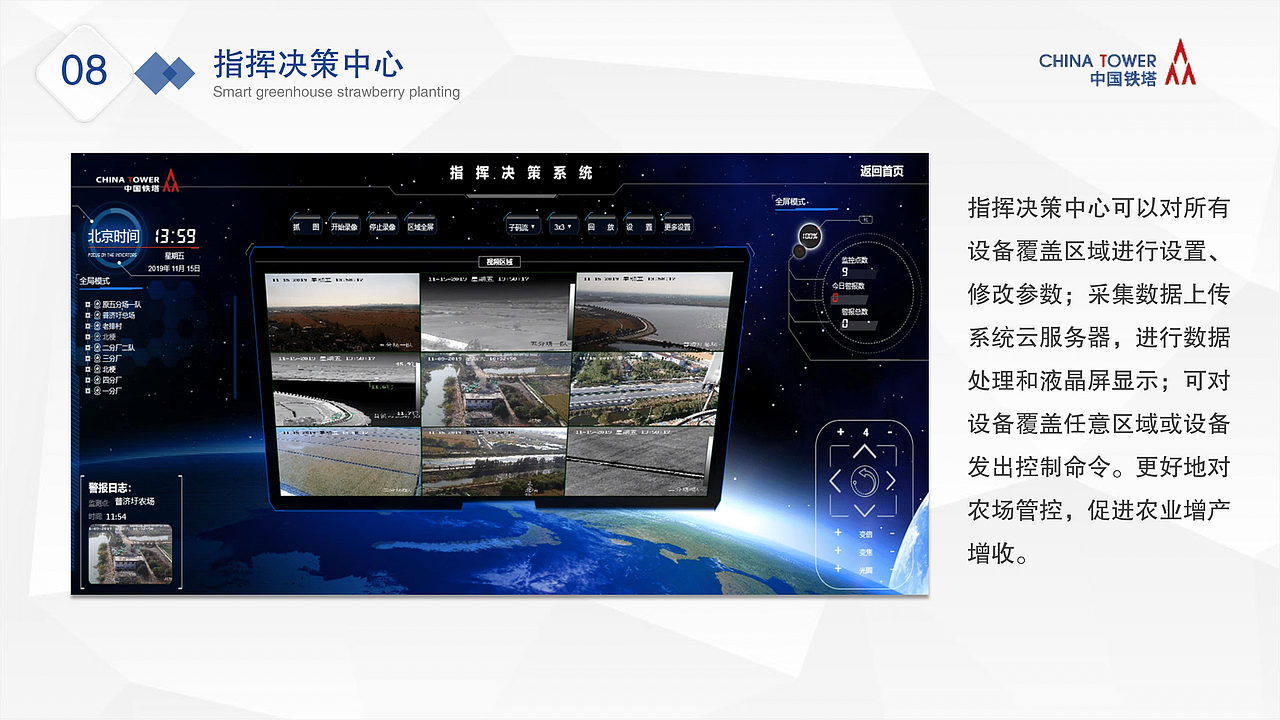Click the 监控点数 value 9
Screen dimensions: 1280x720
point(845,272)
